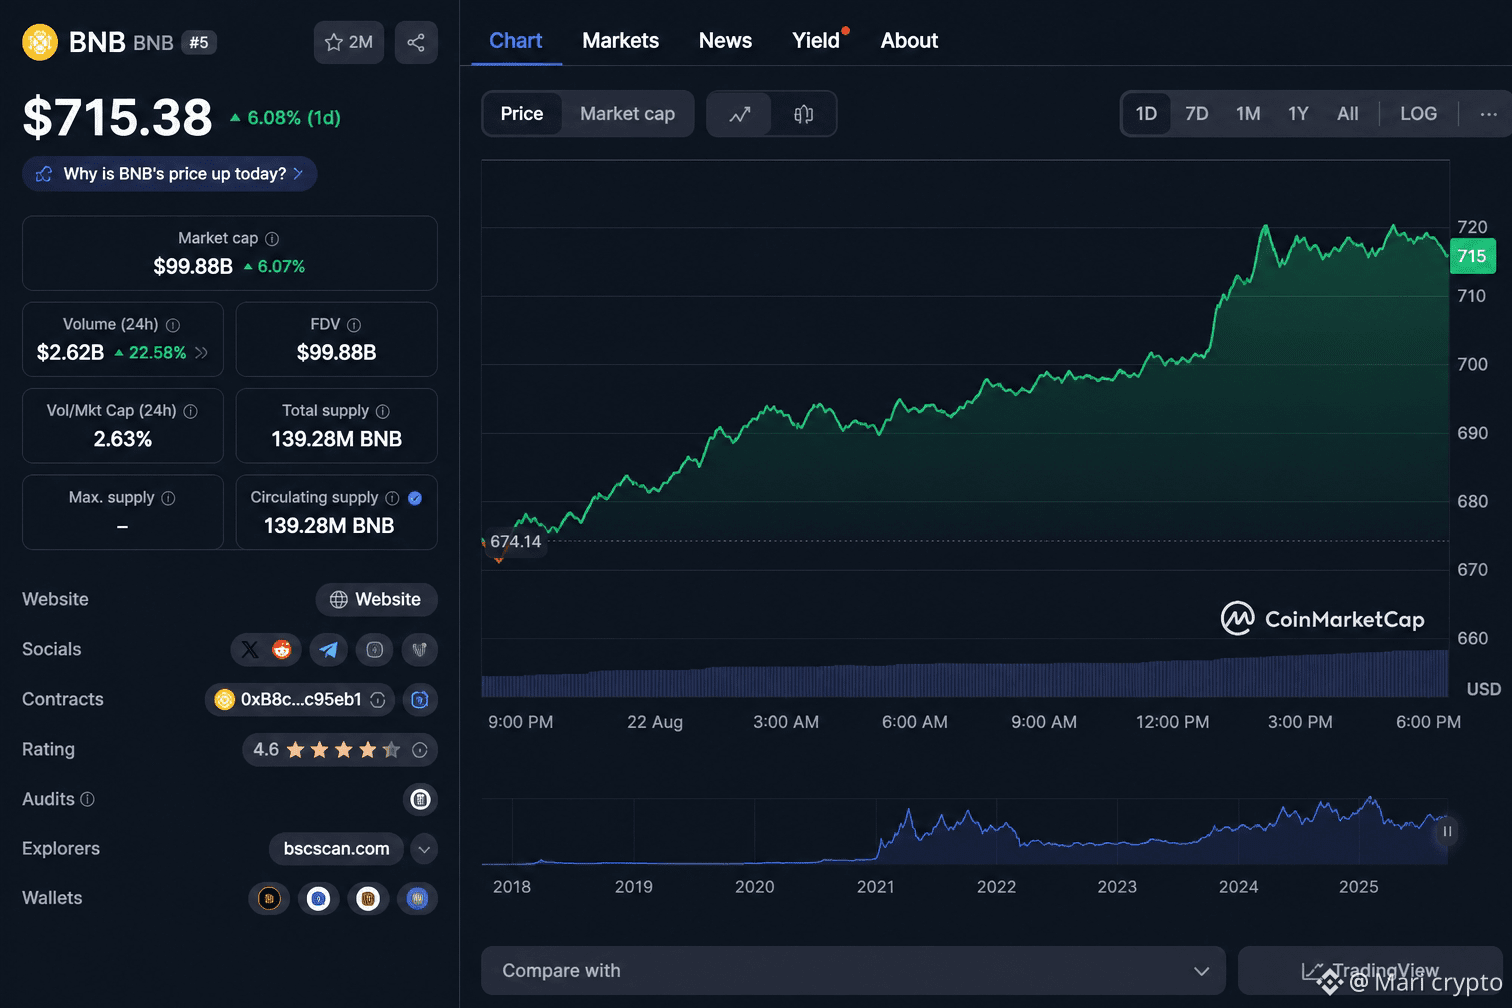Toggle chart to Market cap view

point(627,114)
